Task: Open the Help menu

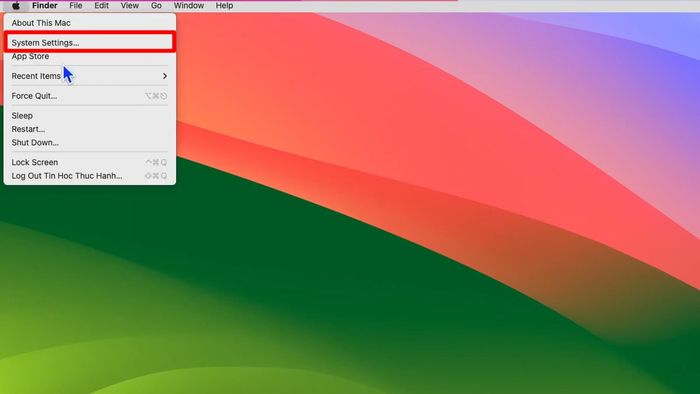Action: coord(224,6)
